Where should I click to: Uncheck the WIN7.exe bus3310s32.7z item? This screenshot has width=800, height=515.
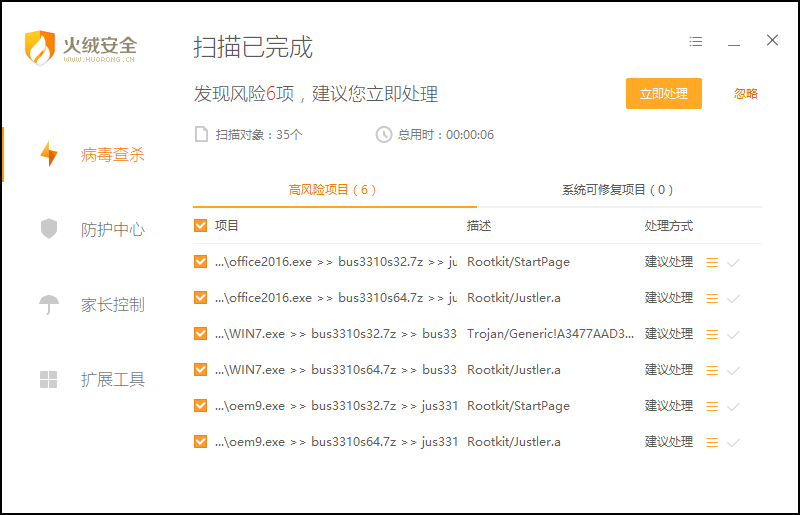(201, 334)
